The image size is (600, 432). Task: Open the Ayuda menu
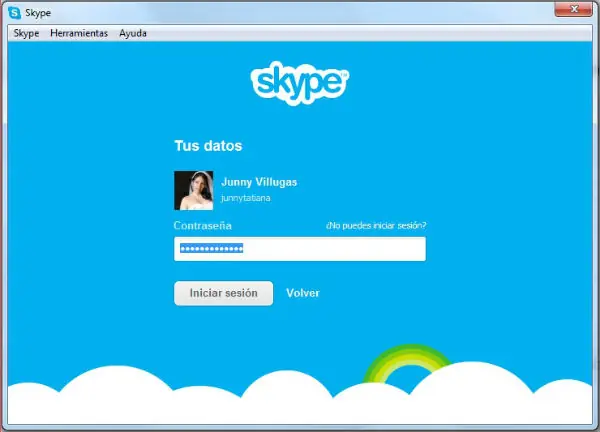[133, 33]
